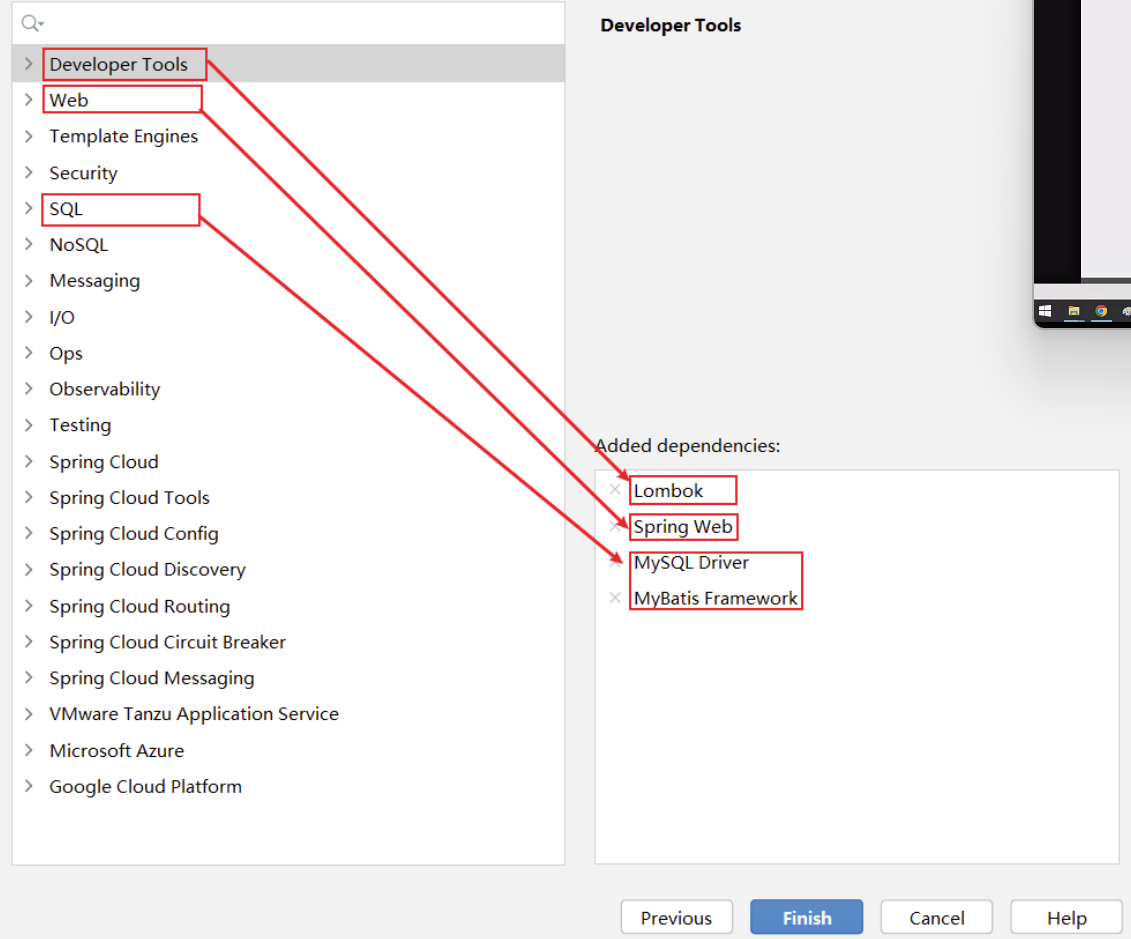Remove MySQL Driver dependency via its X
Image resolution: width=1131 pixels, height=939 pixels.
(615, 562)
